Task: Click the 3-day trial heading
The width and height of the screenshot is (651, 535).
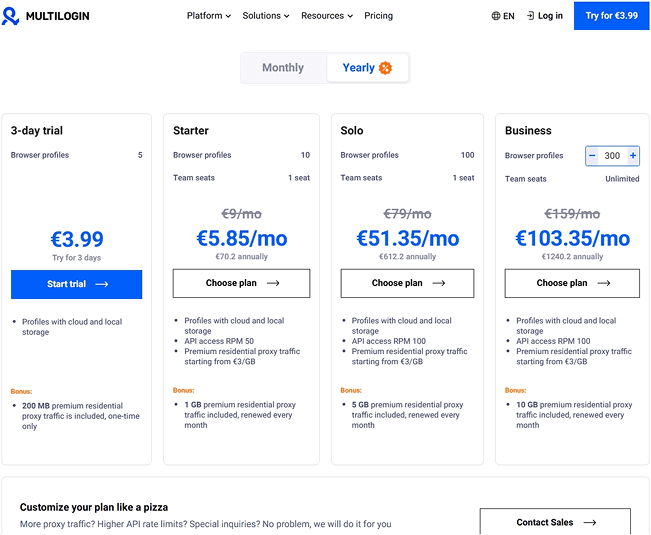Action: click(x=37, y=131)
